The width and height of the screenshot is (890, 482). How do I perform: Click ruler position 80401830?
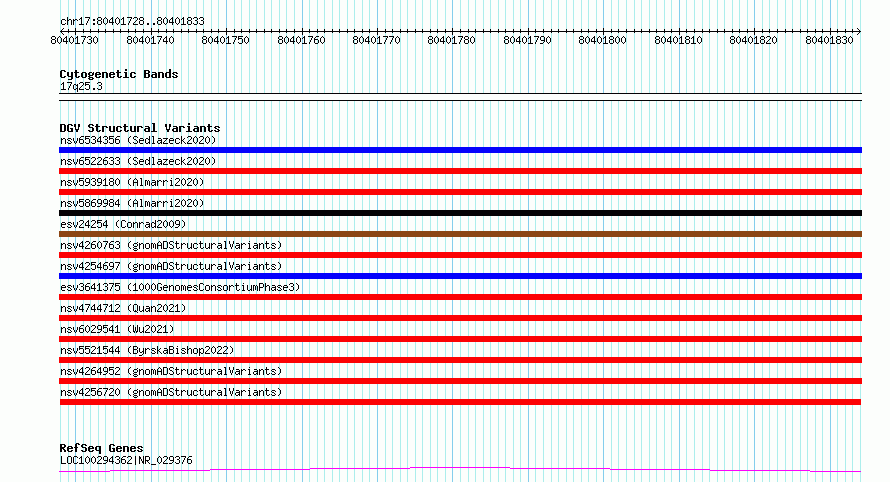[829, 40]
